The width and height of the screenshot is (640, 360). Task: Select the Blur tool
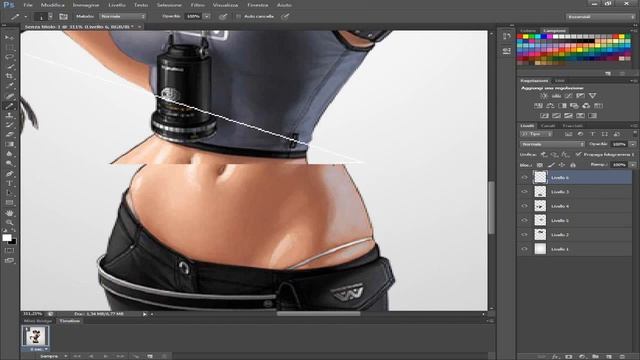tap(9, 154)
